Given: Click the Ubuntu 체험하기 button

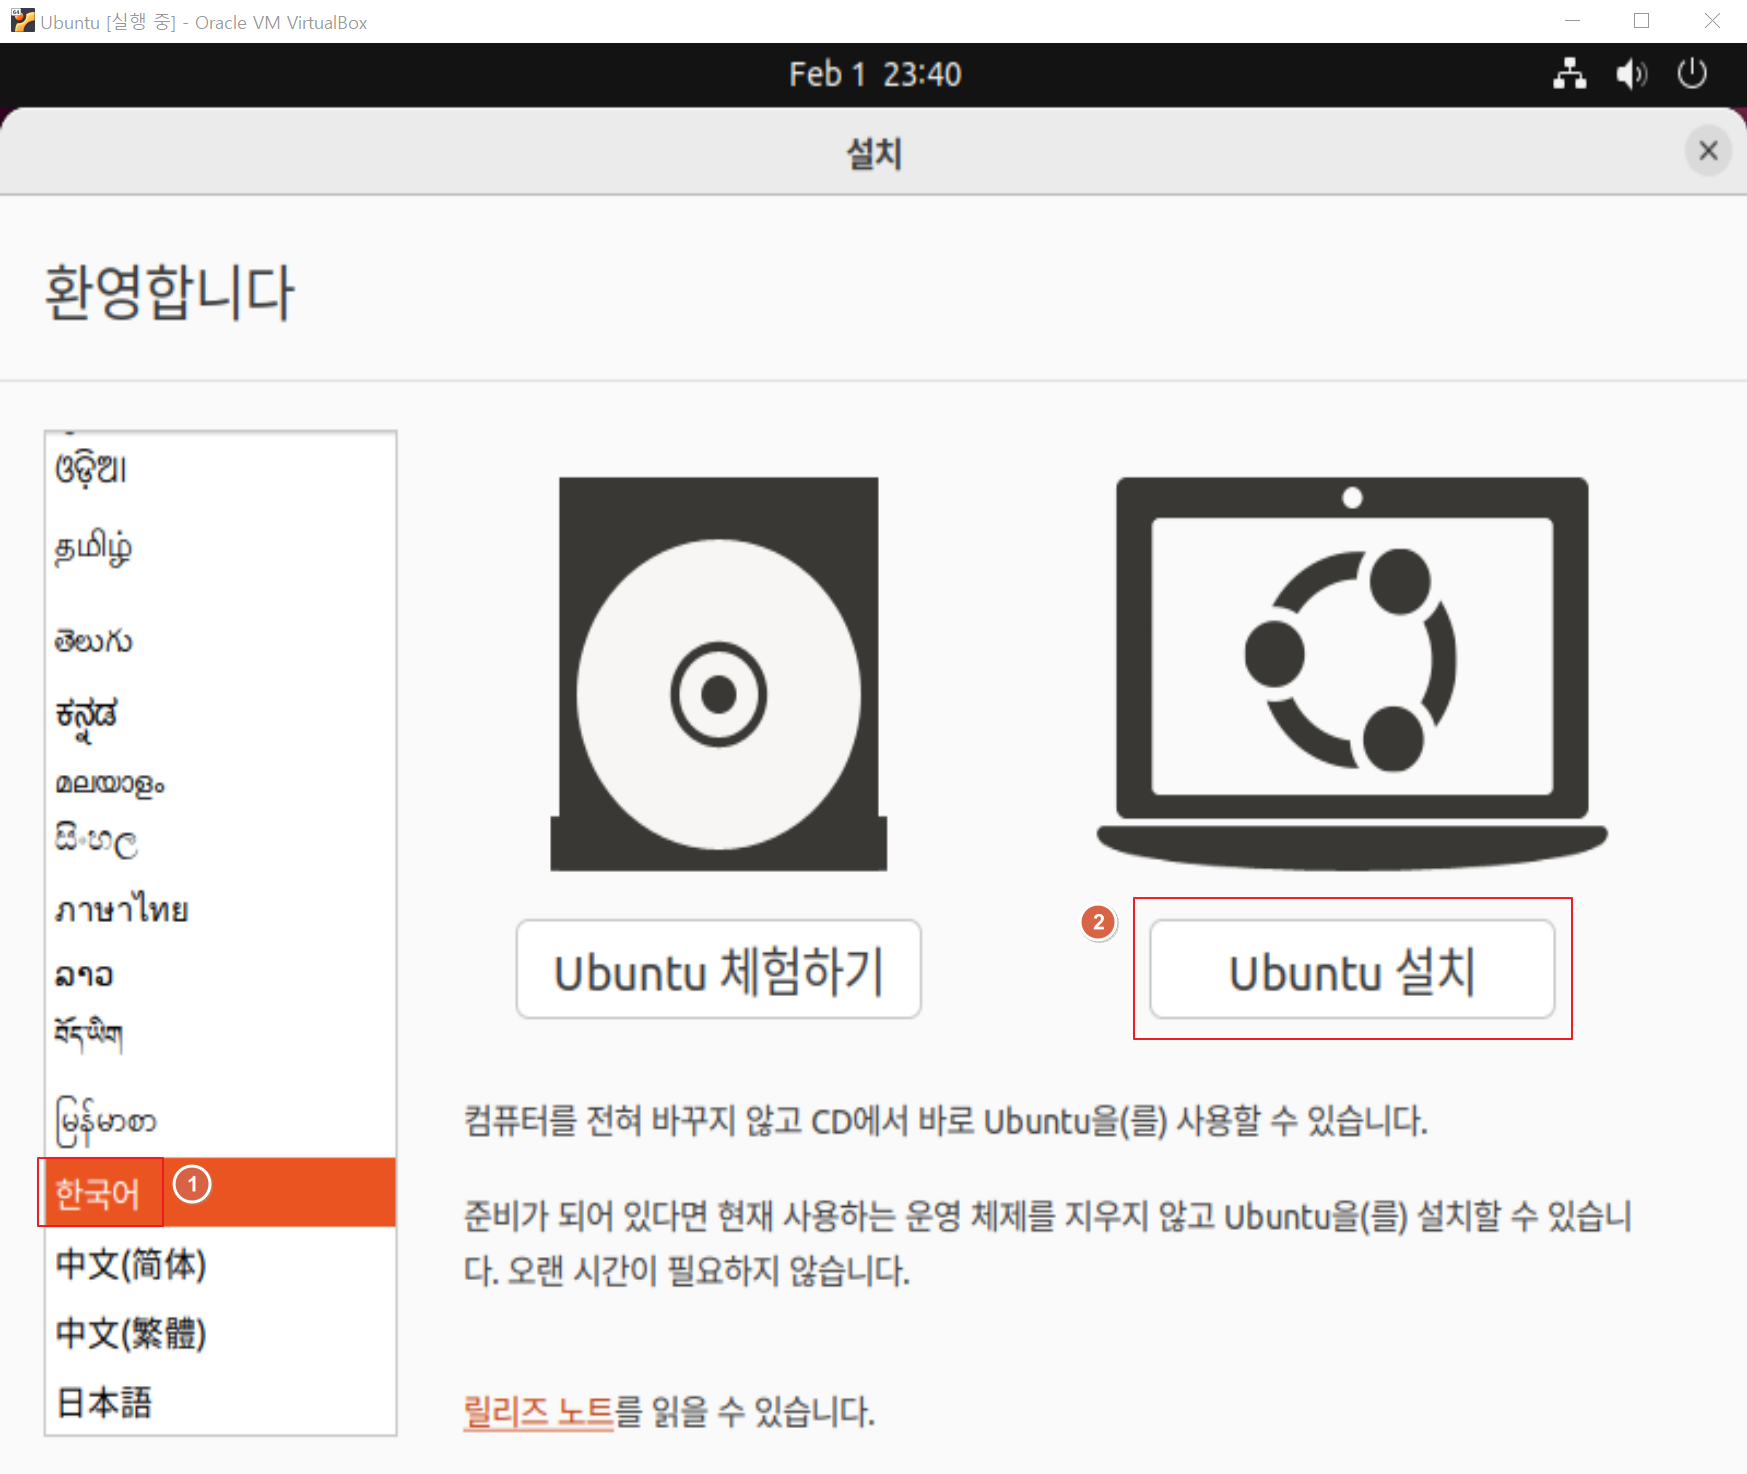Looking at the screenshot, I should [x=718, y=970].
